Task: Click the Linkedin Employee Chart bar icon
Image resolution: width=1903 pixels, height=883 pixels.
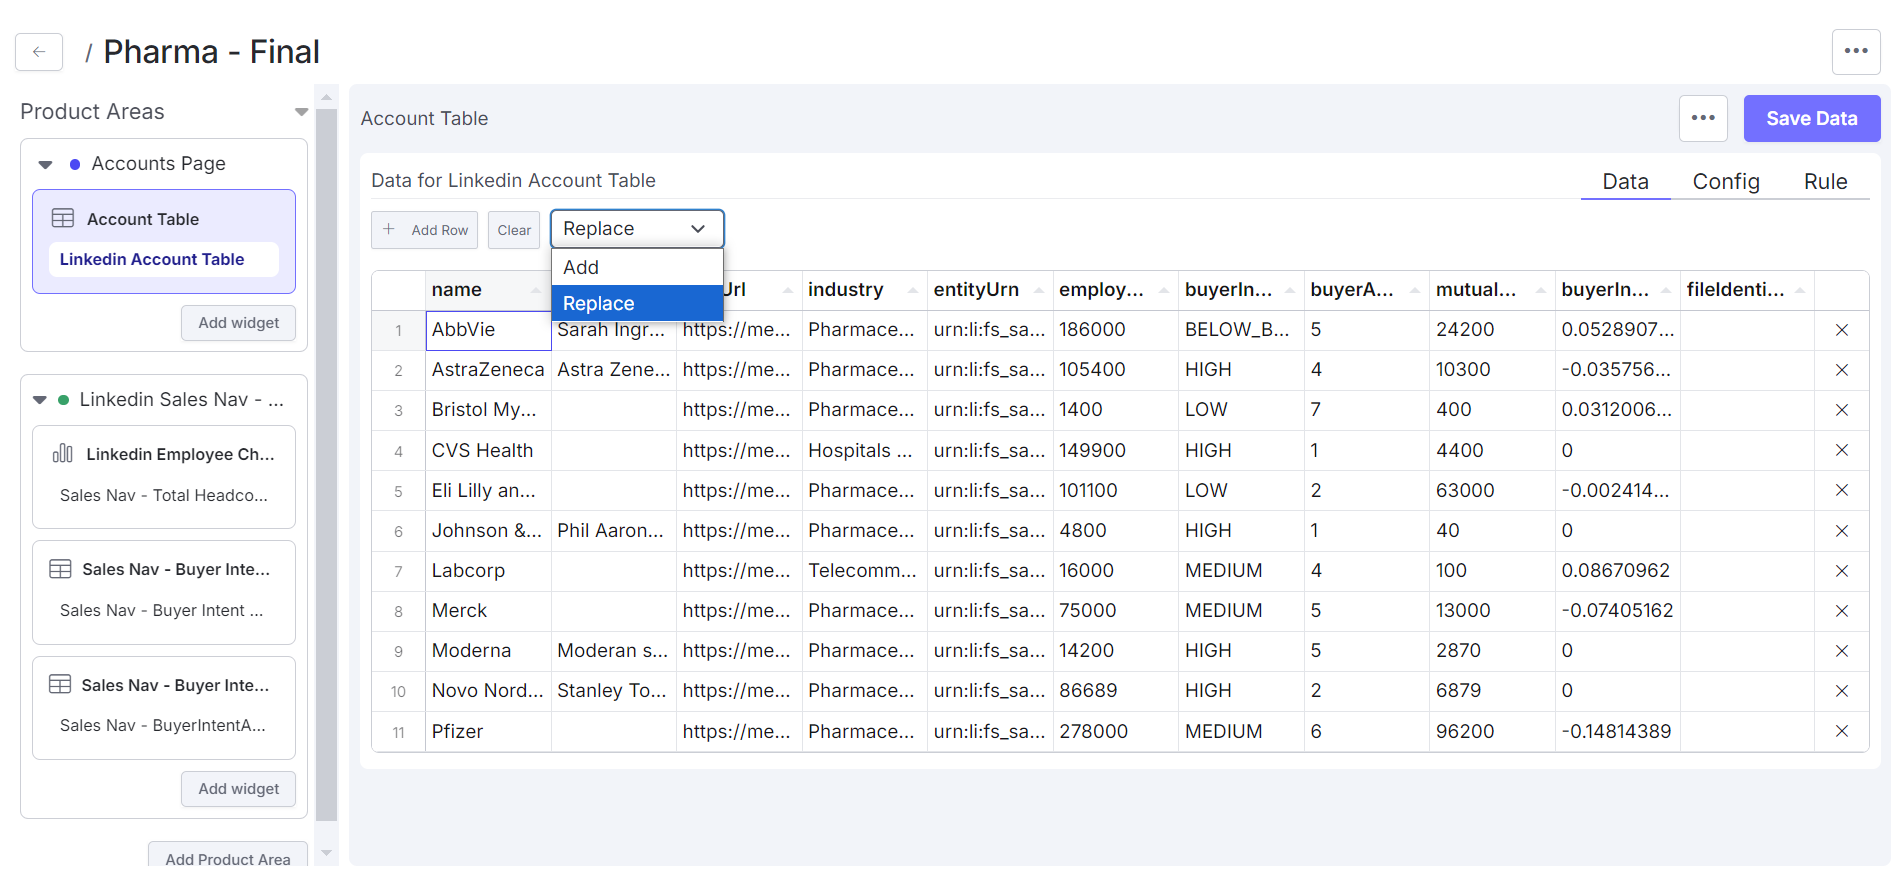Action: click(63, 454)
